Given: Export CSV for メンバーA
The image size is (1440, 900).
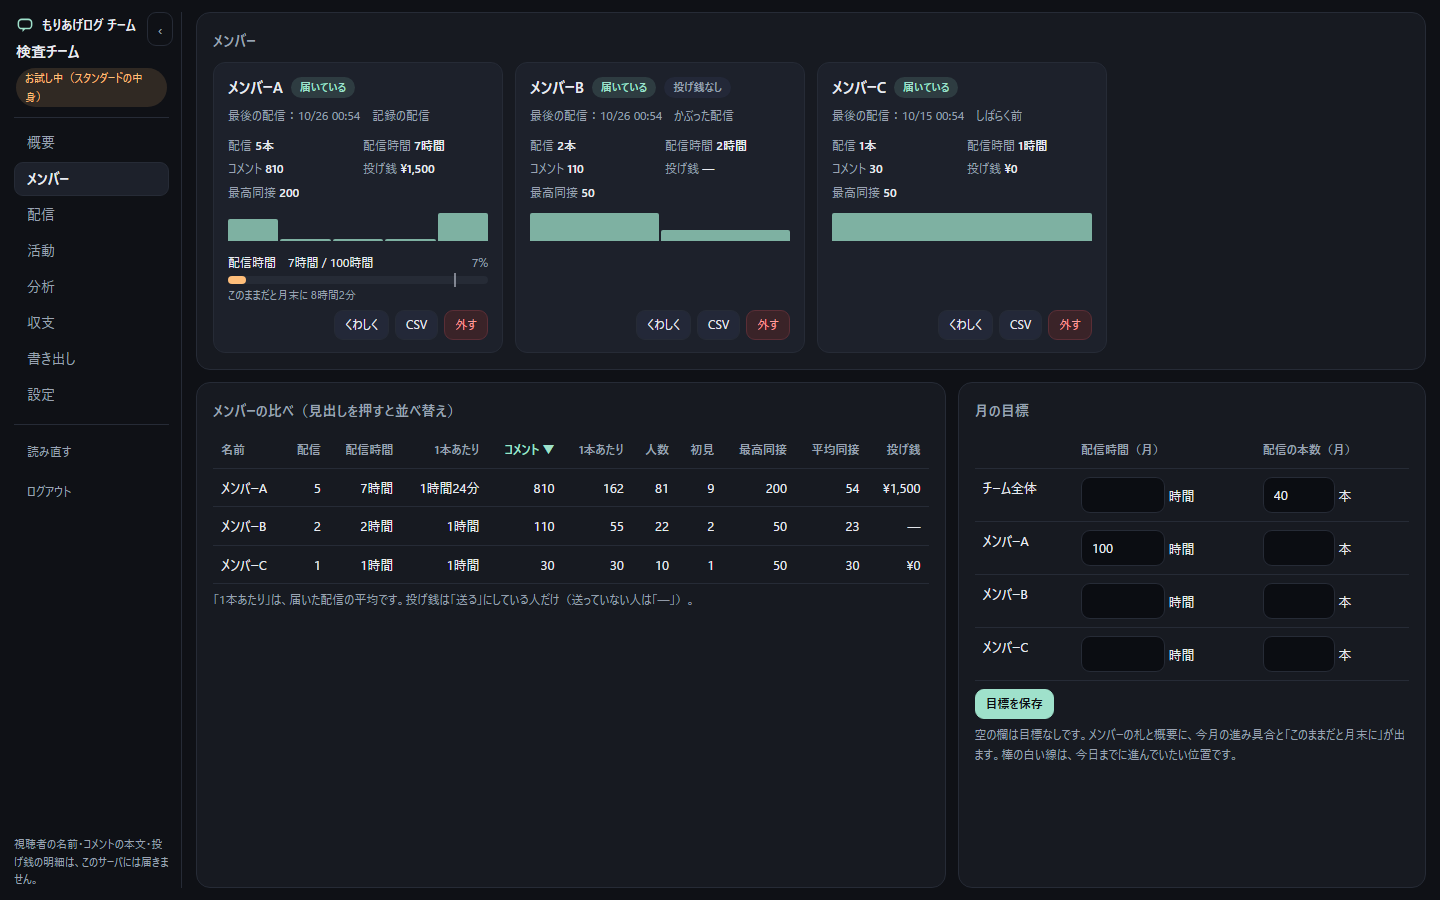Looking at the screenshot, I should click(417, 325).
